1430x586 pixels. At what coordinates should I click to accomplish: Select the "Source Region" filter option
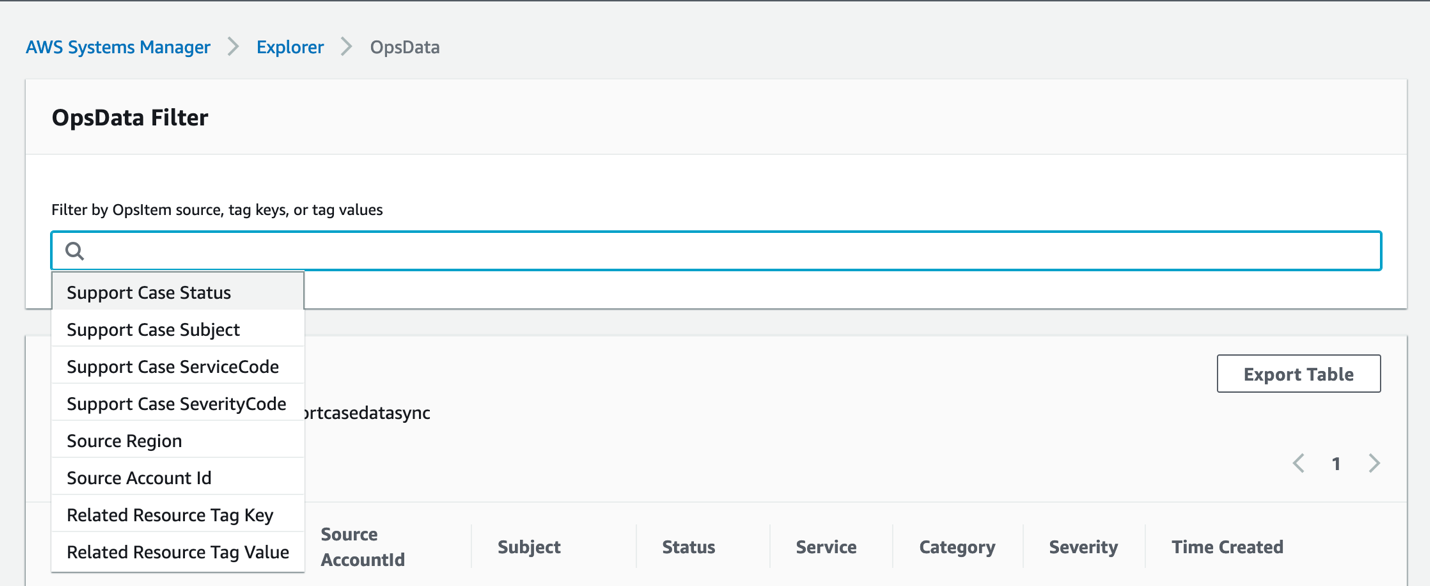124,440
